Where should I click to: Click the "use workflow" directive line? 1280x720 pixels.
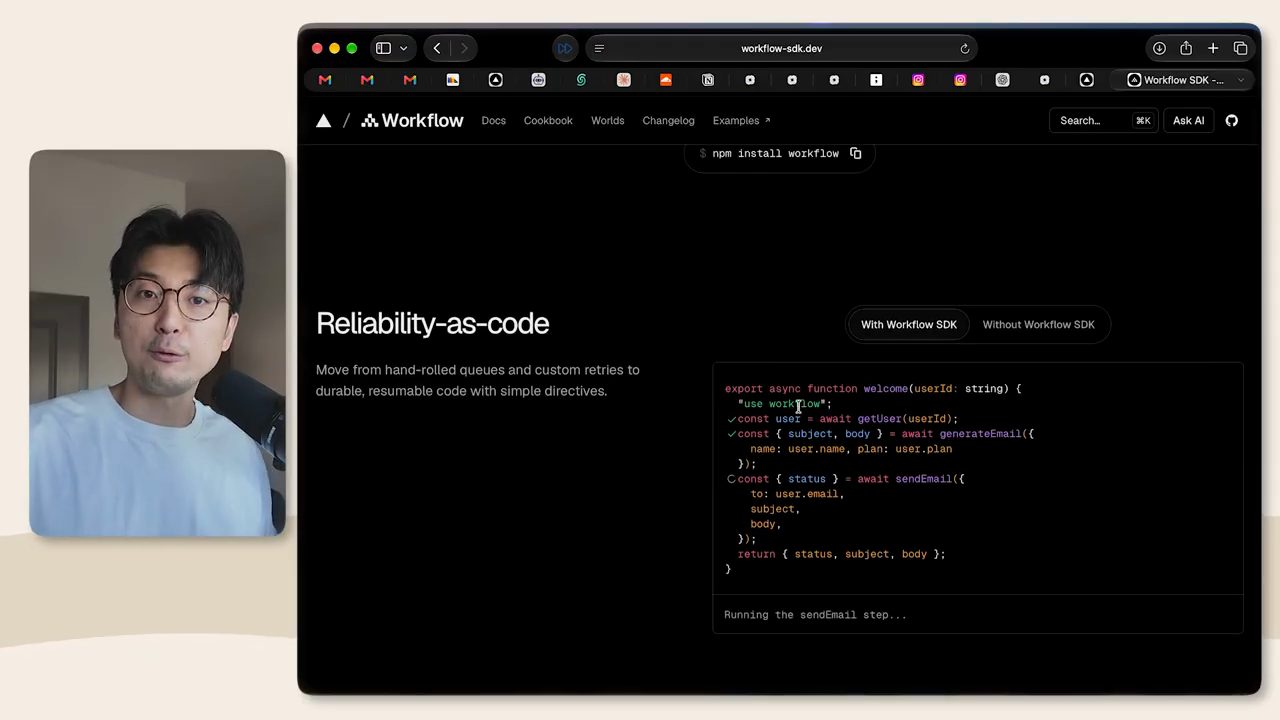[784, 404]
